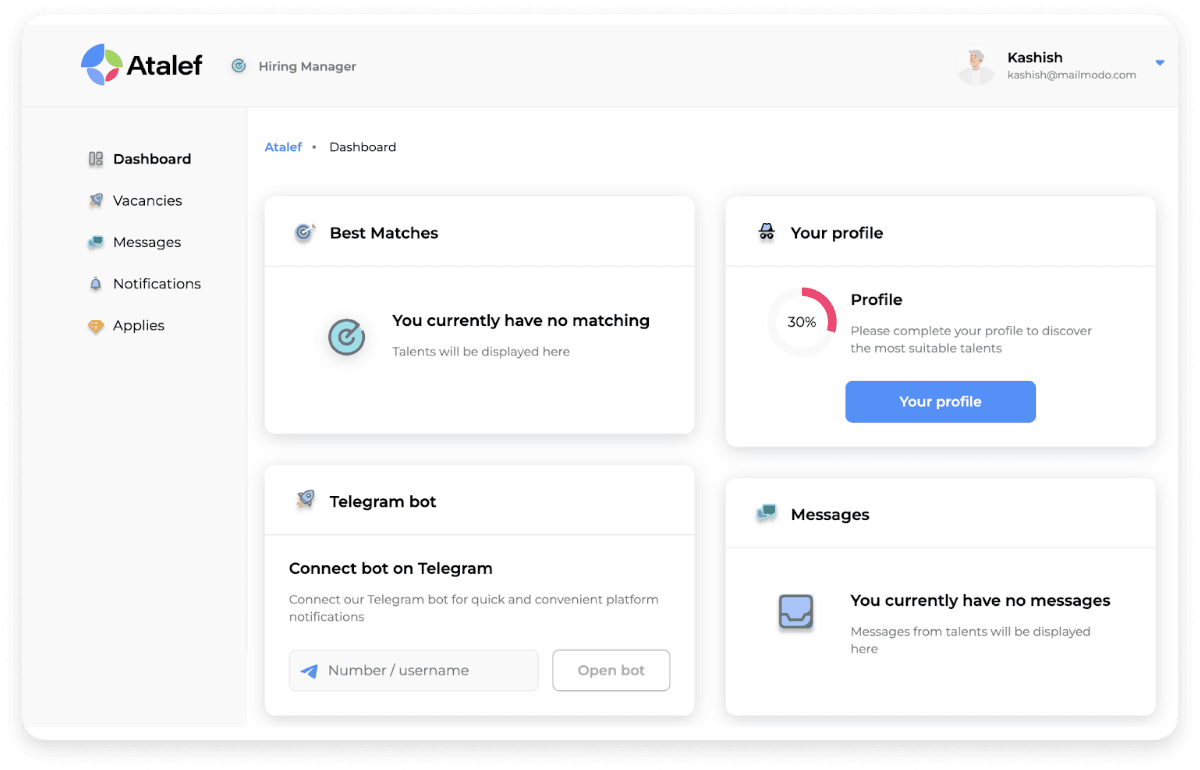The width and height of the screenshot is (1200, 770).
Task: Click the Kashish user name
Action: click(x=1035, y=57)
